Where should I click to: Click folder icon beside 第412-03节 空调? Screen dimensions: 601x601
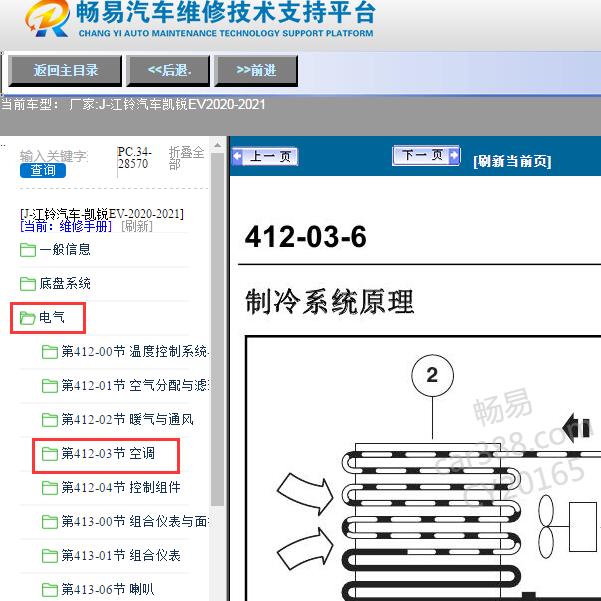tap(49, 454)
